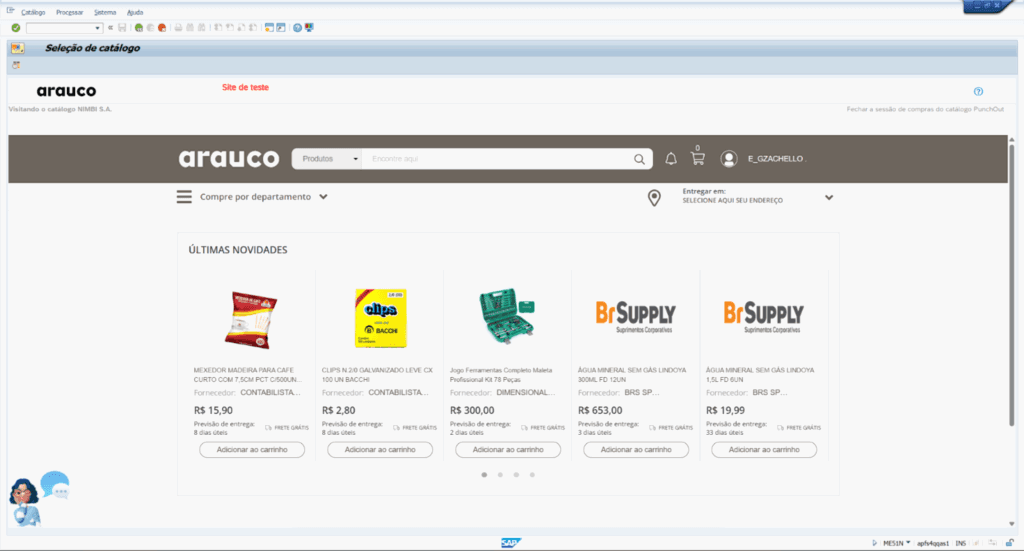
Task: Click the R$ 653,00 price
Action: (600, 411)
